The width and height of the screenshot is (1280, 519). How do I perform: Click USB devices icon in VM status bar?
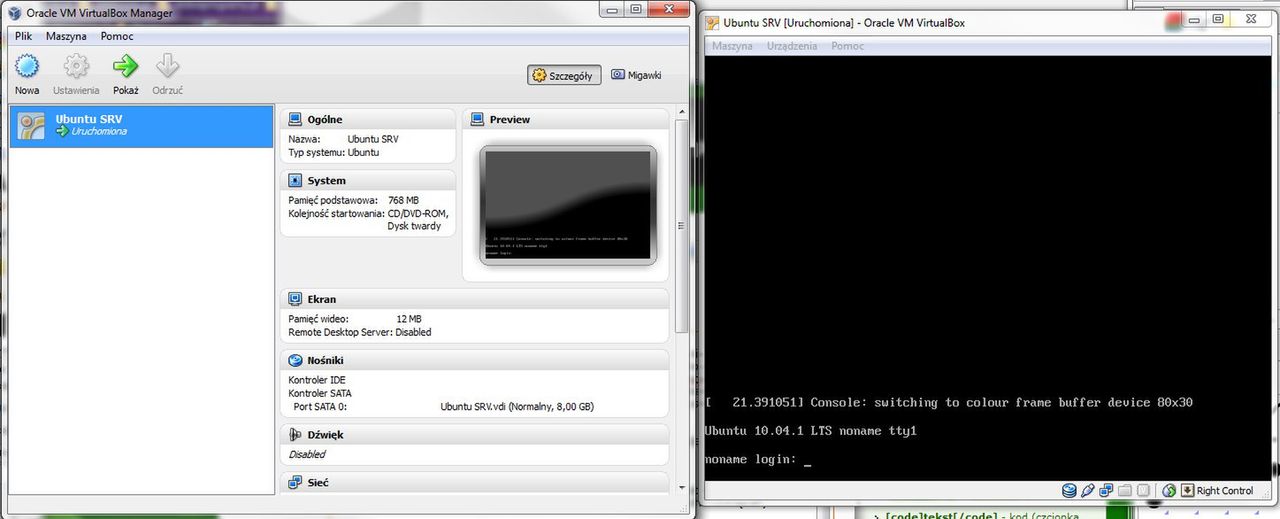point(1088,490)
